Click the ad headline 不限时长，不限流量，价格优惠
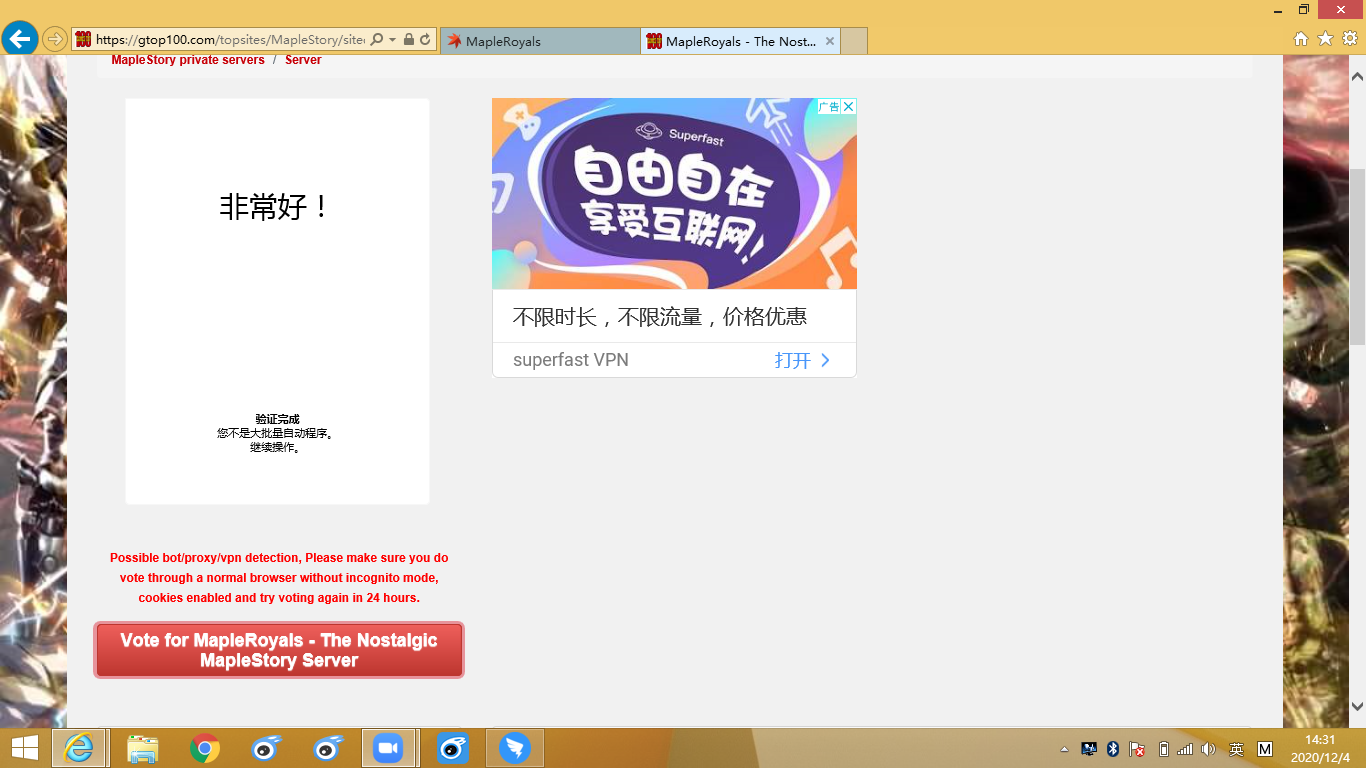The height and width of the screenshot is (768, 1366). pyautogui.click(x=660, y=317)
